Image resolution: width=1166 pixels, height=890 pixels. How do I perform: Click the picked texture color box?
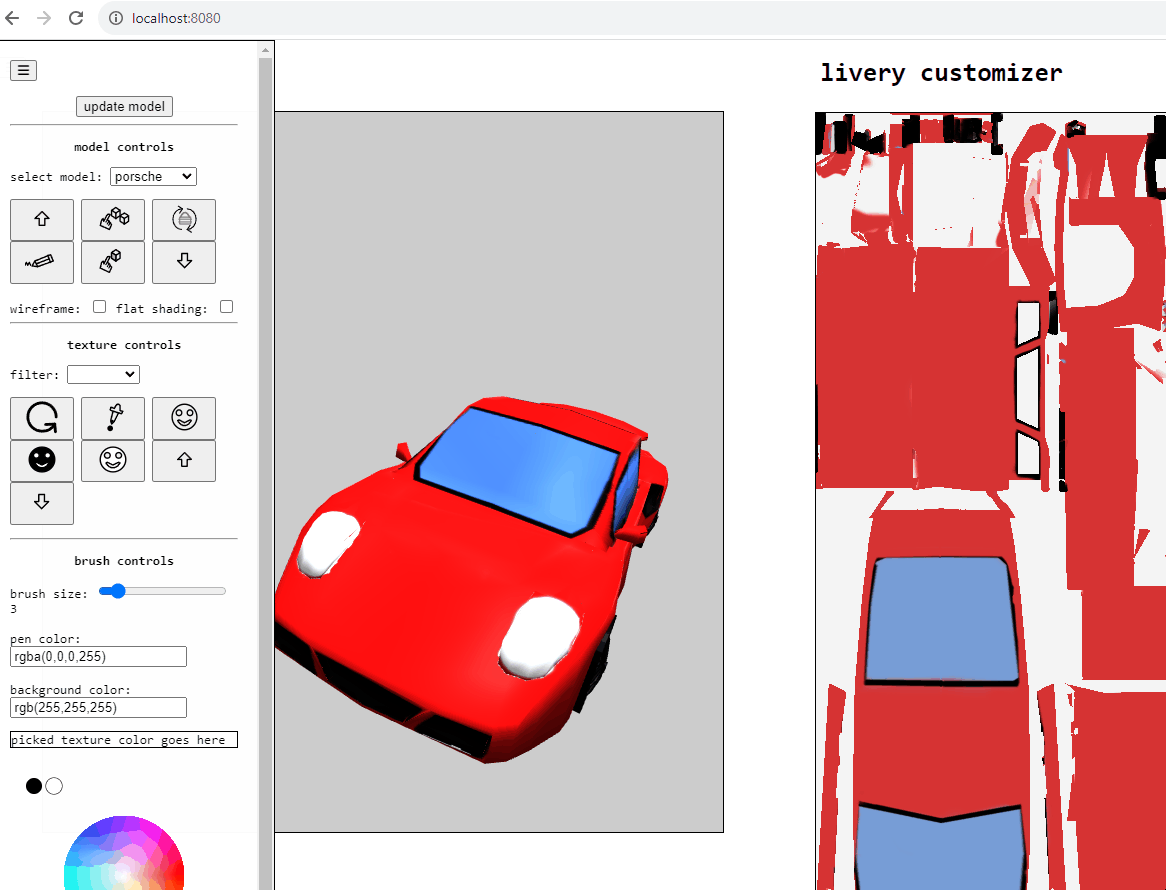pos(124,740)
